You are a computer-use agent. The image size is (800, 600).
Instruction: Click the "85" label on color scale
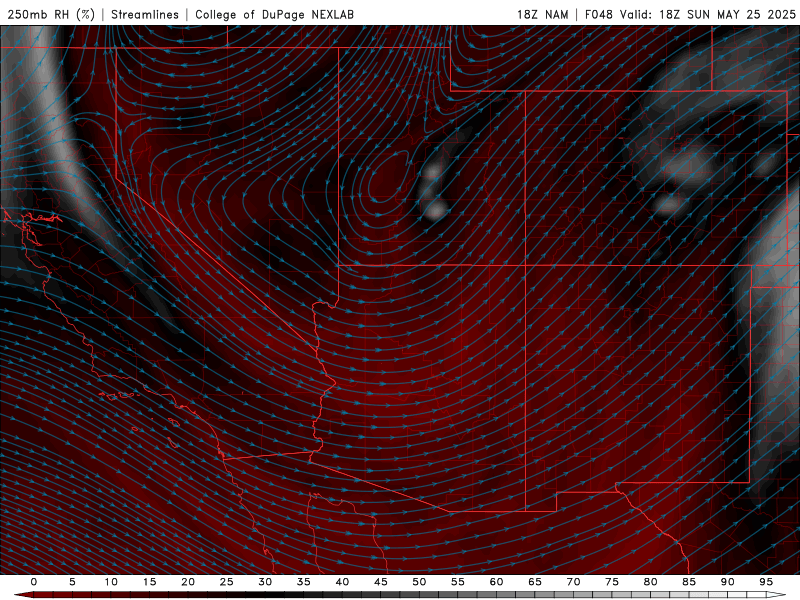coord(689,582)
